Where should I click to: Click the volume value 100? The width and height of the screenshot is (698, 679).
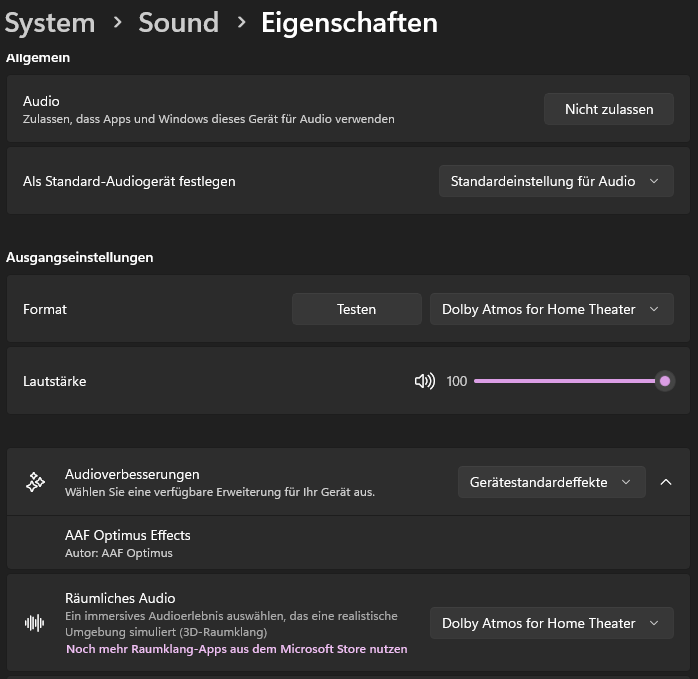click(x=457, y=381)
